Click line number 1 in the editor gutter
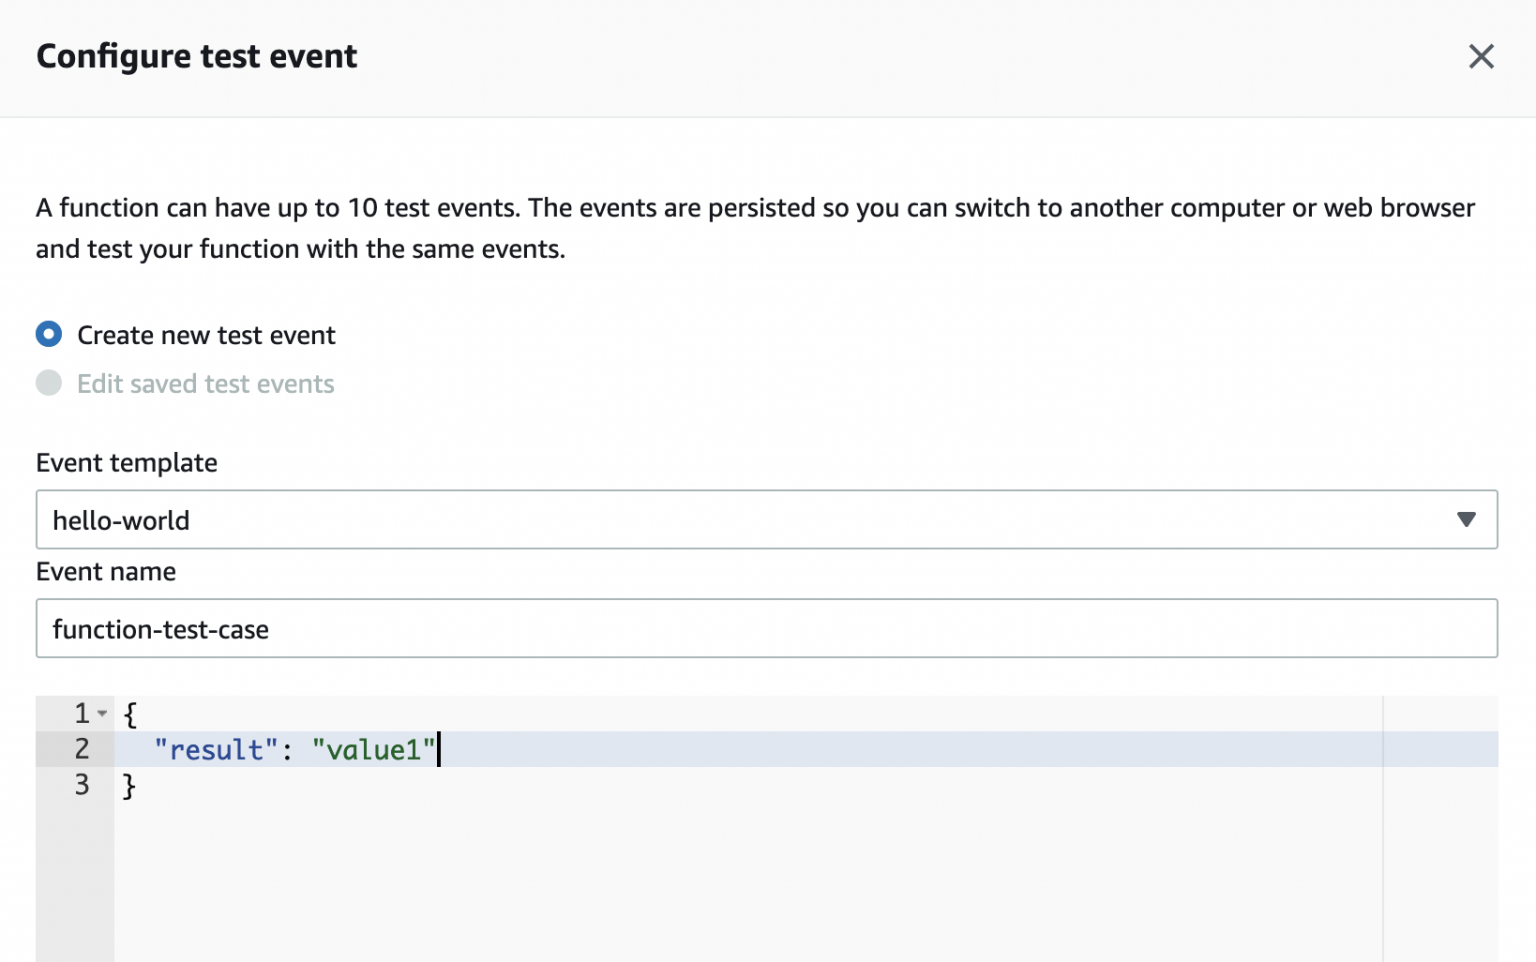The width and height of the screenshot is (1536, 962). tap(80, 713)
